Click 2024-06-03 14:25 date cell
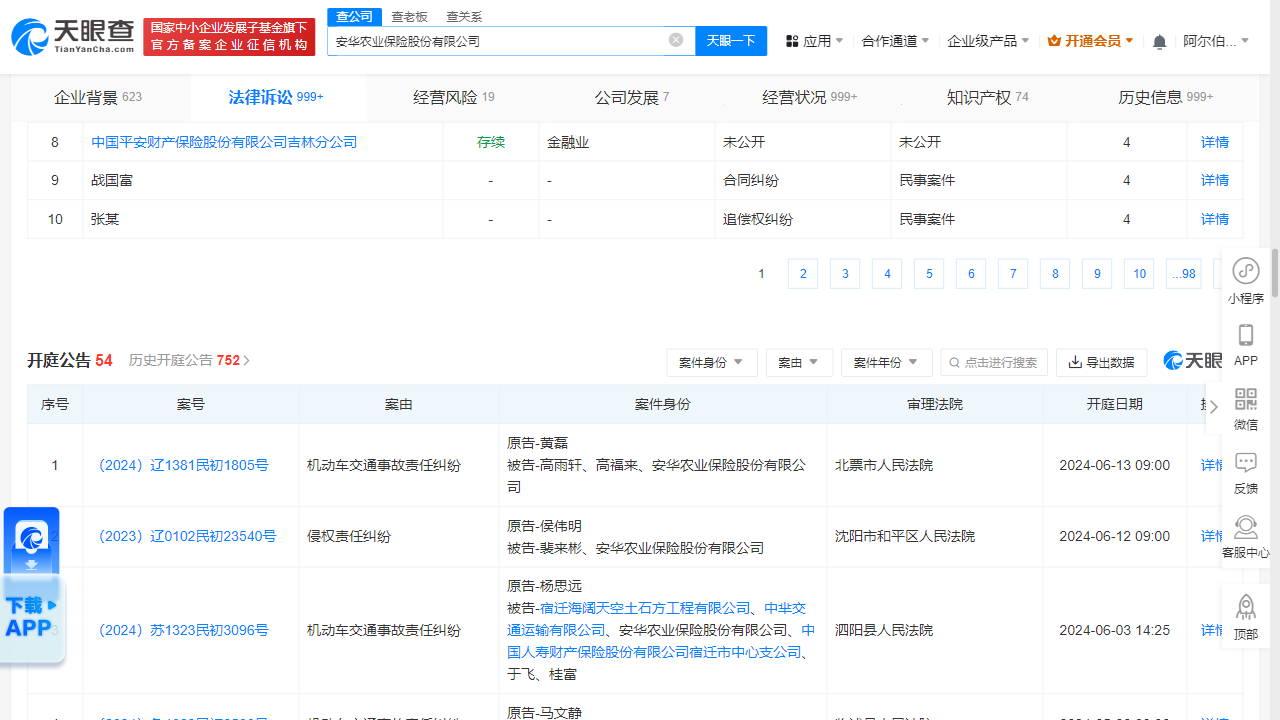The image size is (1280, 720). coord(1114,630)
